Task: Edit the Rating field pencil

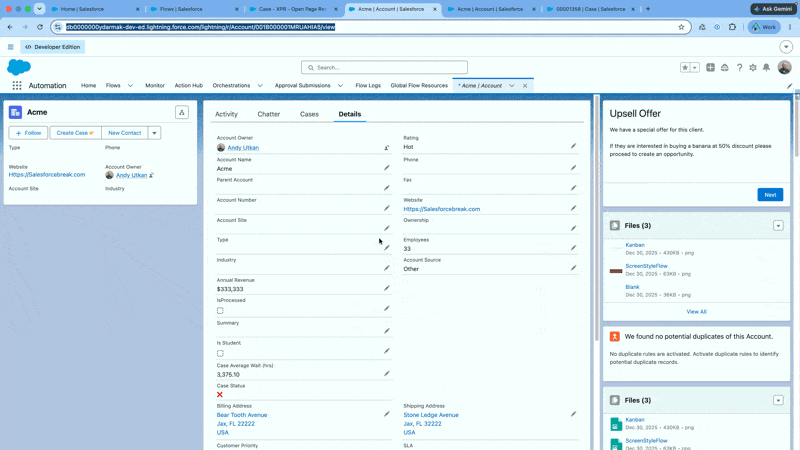Action: (573, 146)
